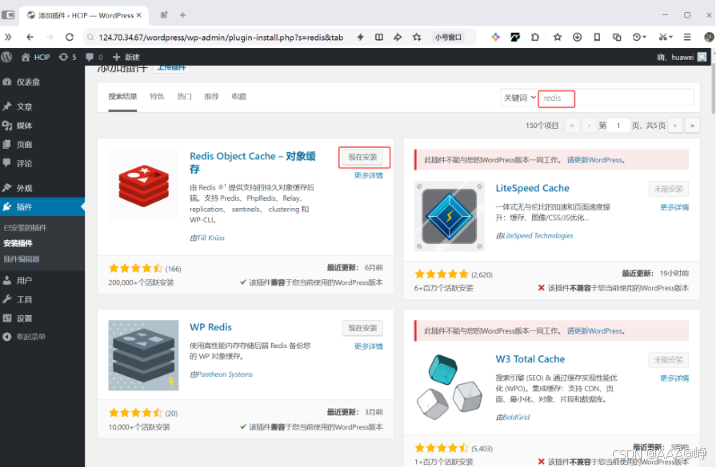Click the current page number field
Image resolution: width=716 pixels, height=467 pixels.
pyautogui.click(x=619, y=125)
